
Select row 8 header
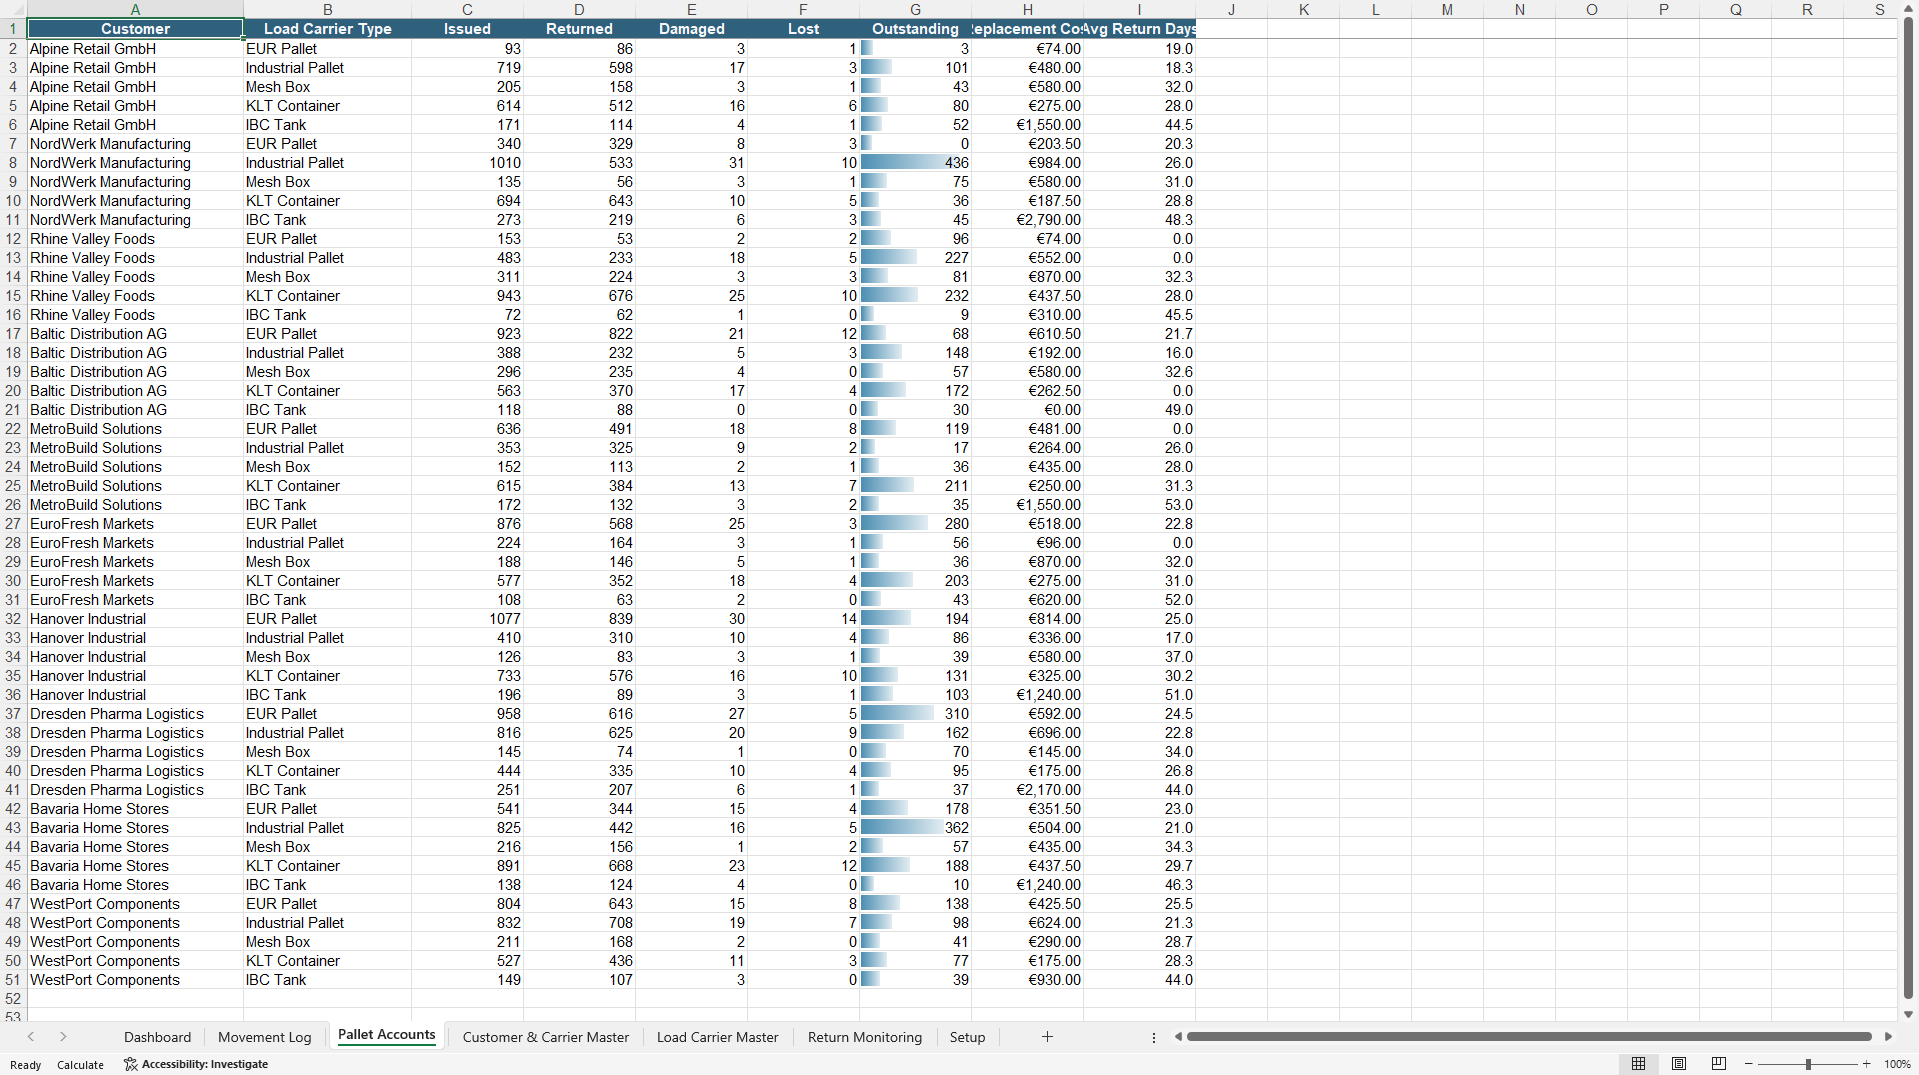13,163
